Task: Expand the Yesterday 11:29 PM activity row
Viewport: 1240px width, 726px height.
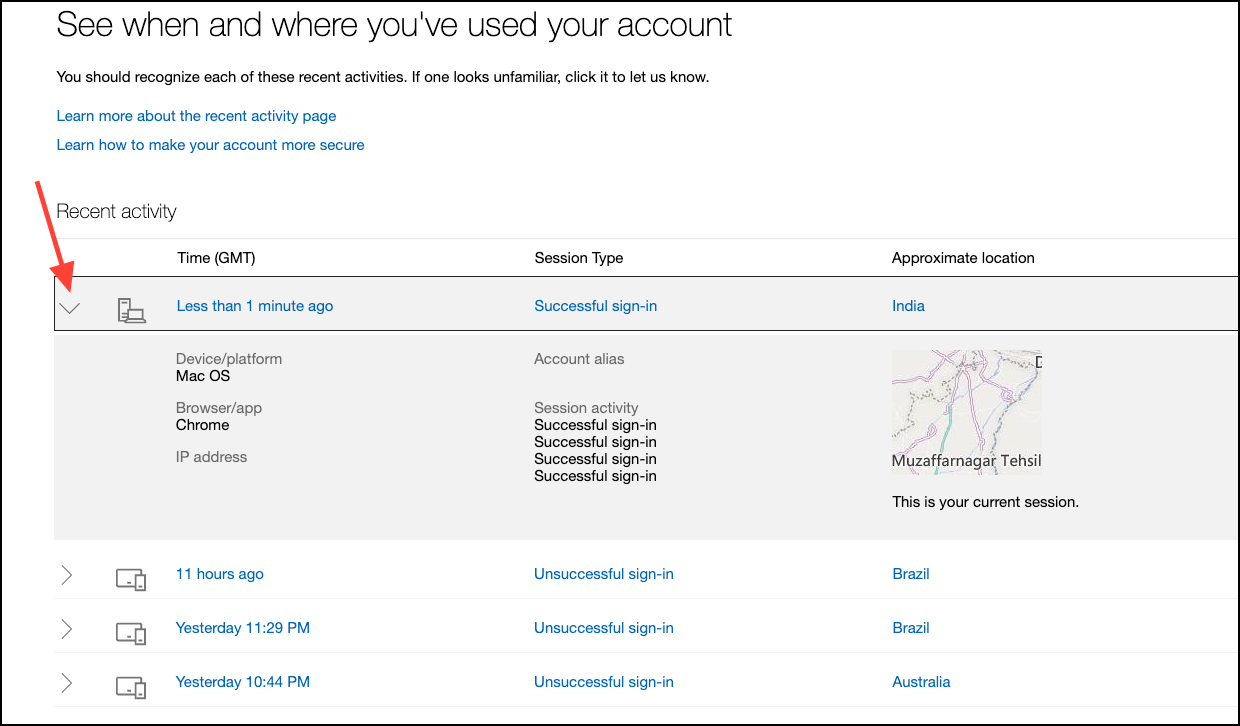Action: click(x=67, y=628)
